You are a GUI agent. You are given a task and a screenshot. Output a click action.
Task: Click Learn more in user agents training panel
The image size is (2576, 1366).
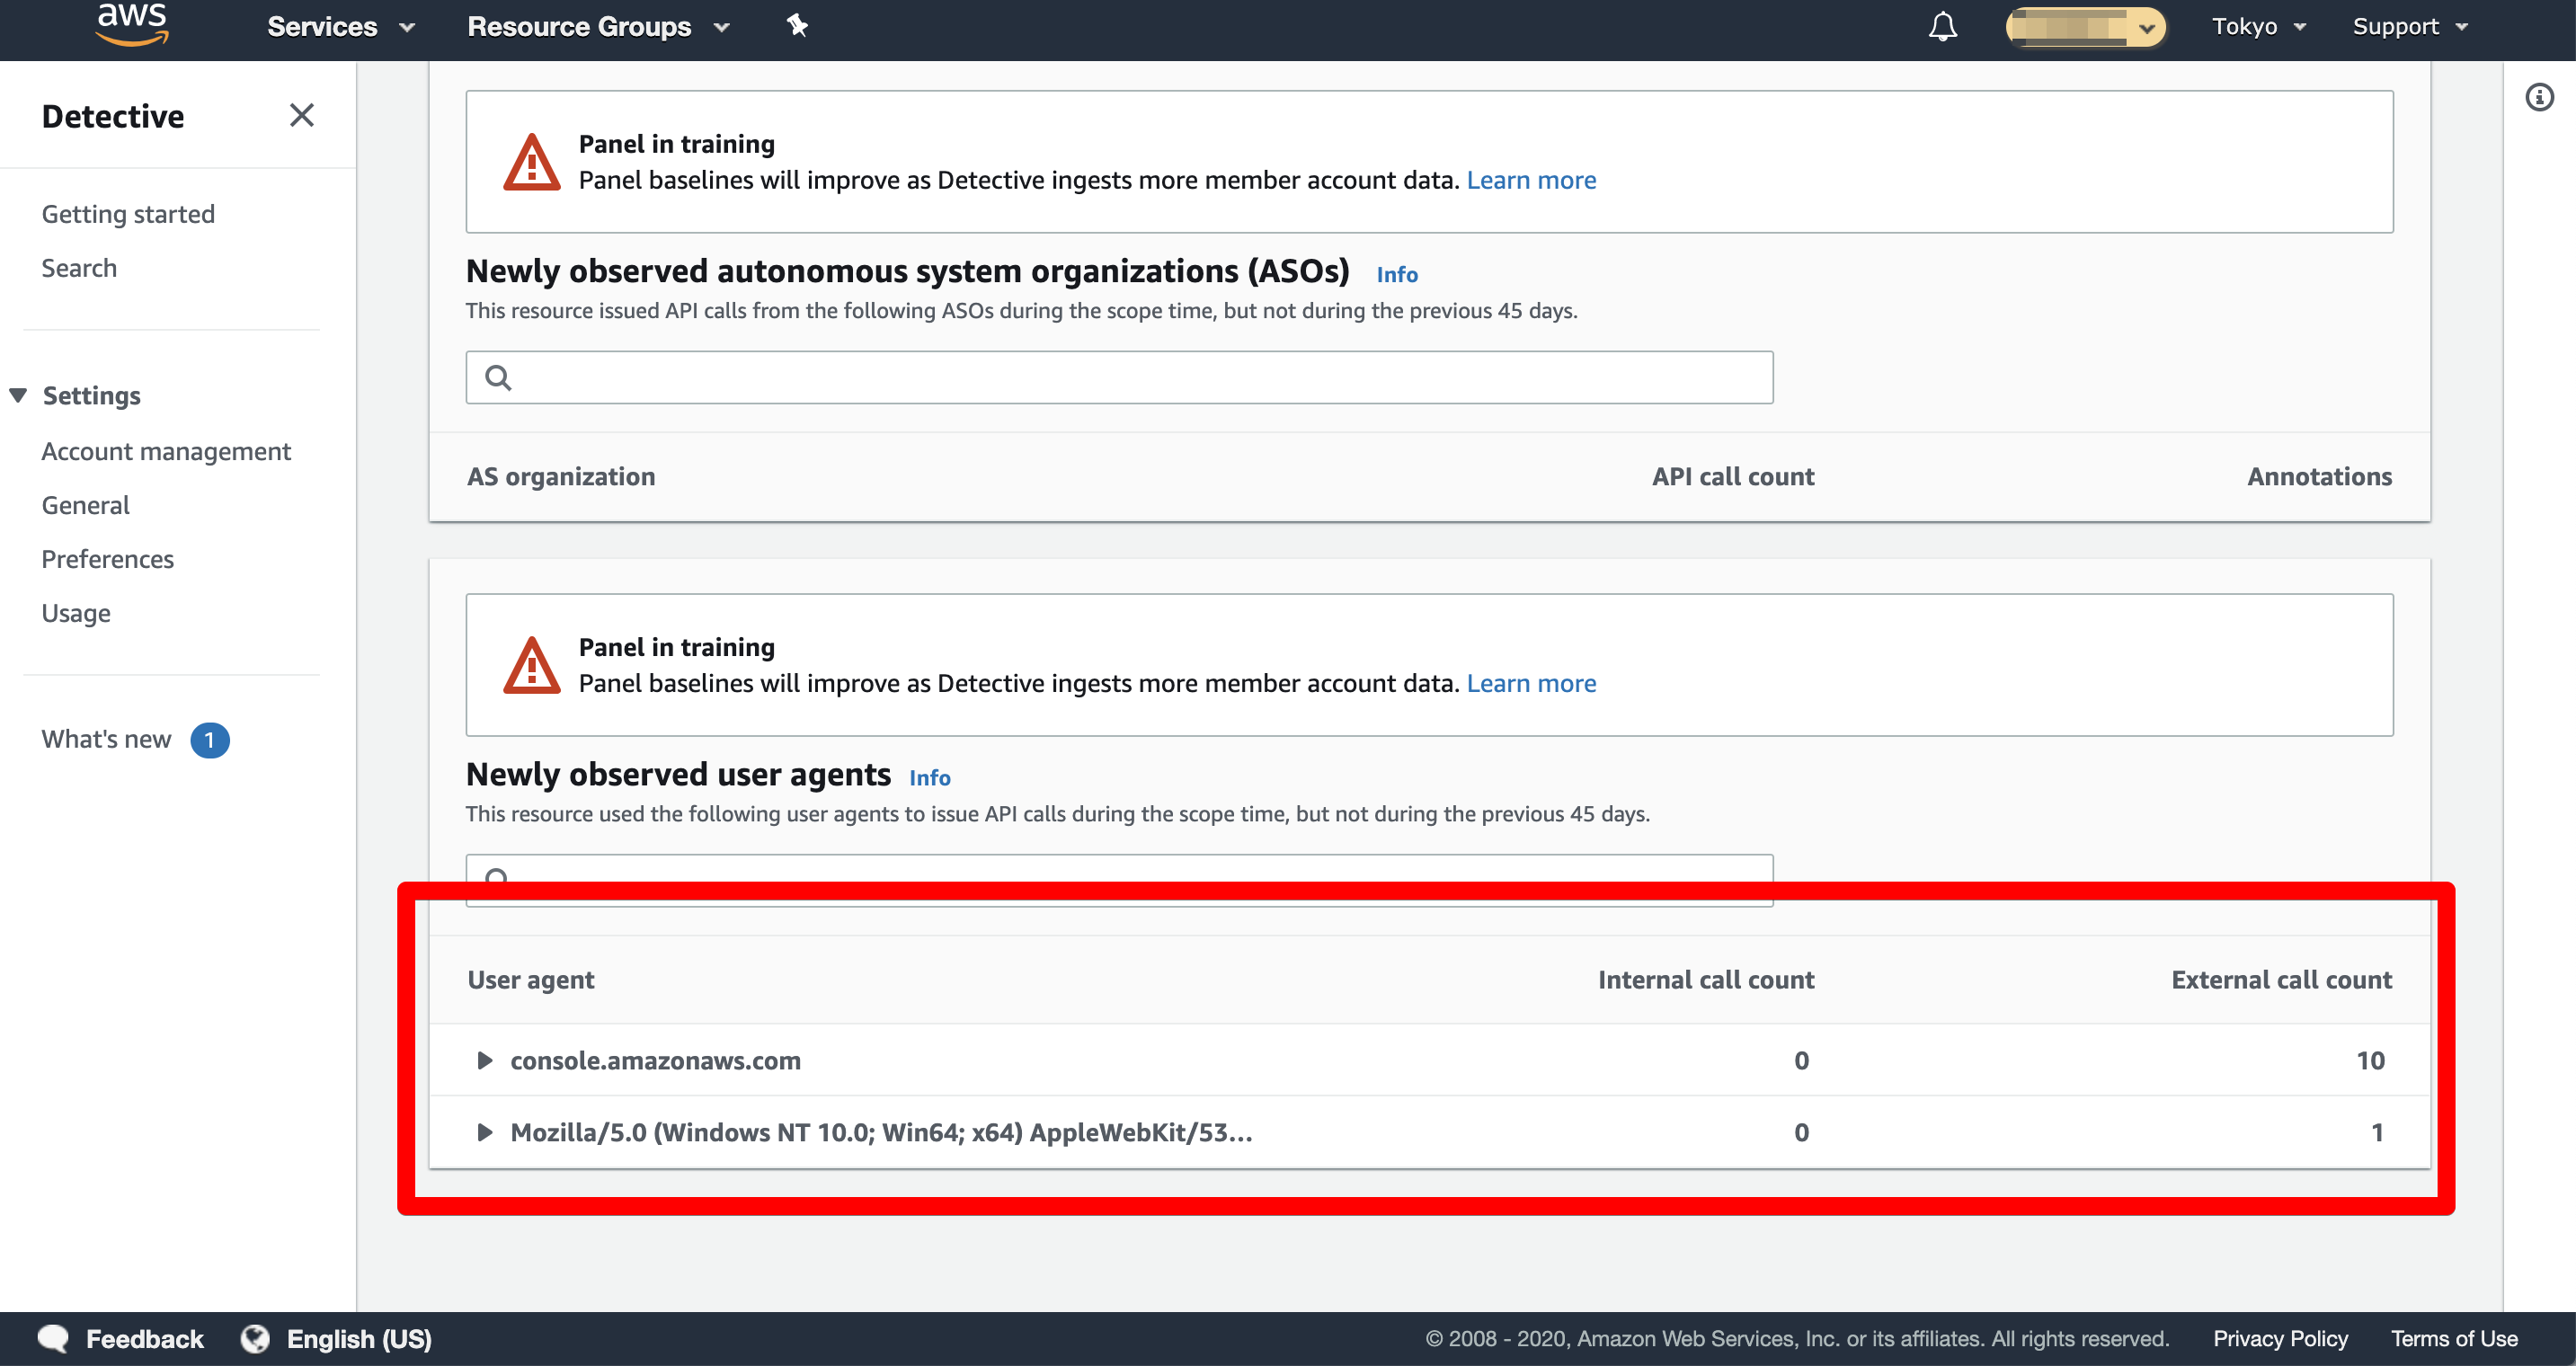pos(1531,683)
